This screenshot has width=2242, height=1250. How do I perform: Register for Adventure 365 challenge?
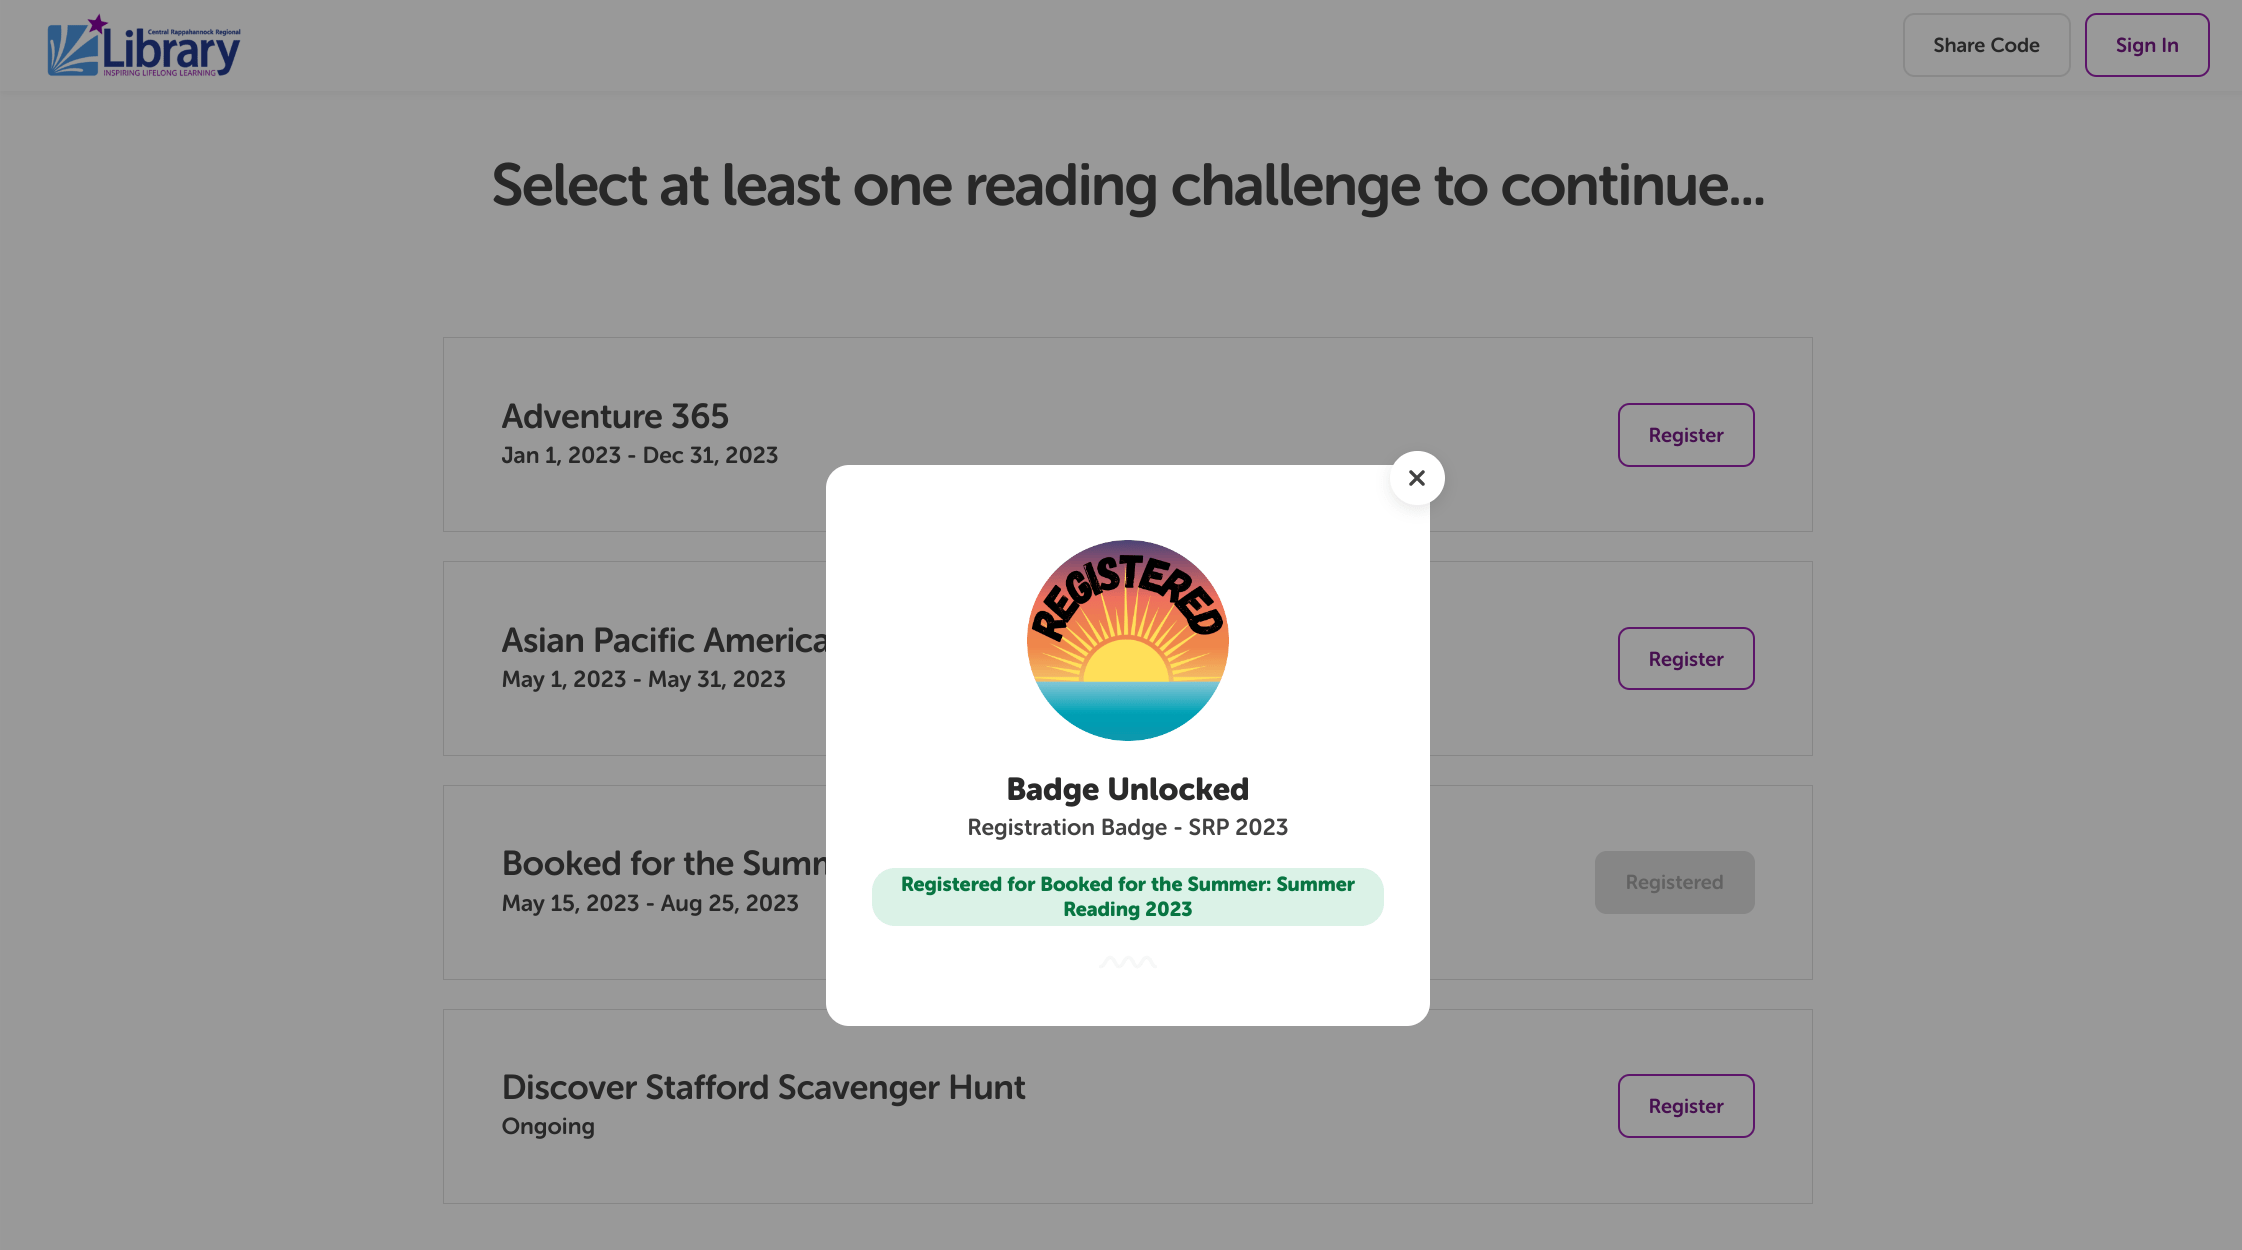pyautogui.click(x=1686, y=435)
